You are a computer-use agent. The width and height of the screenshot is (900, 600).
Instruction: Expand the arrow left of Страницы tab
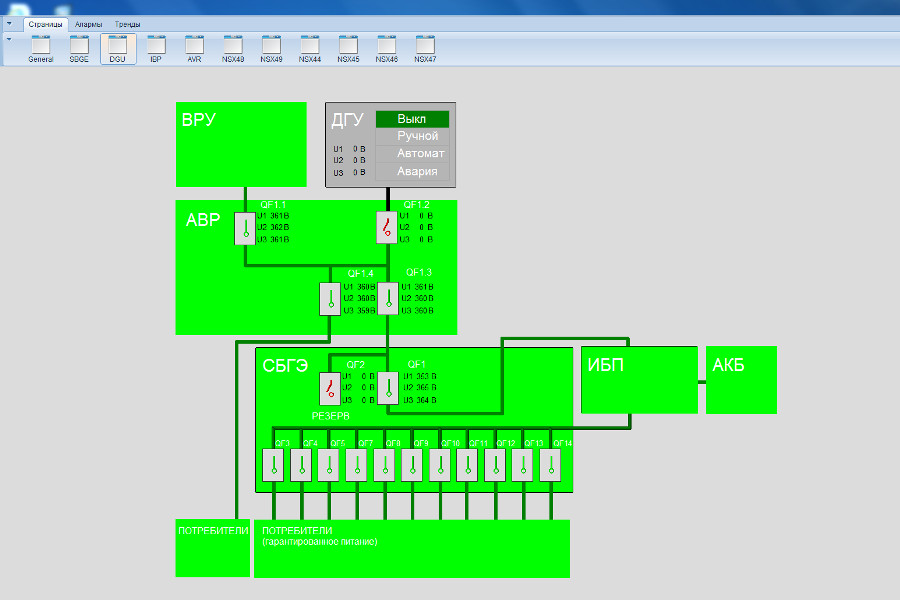(9, 24)
